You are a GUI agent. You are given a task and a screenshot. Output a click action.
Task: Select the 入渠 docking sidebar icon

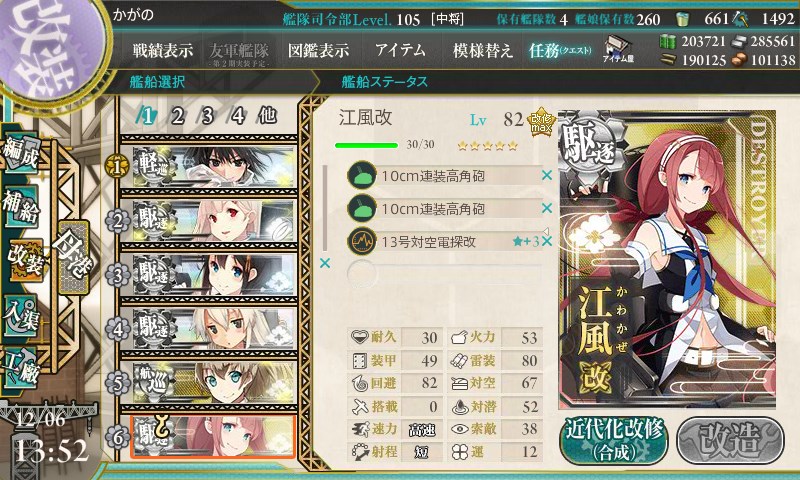click(21, 316)
